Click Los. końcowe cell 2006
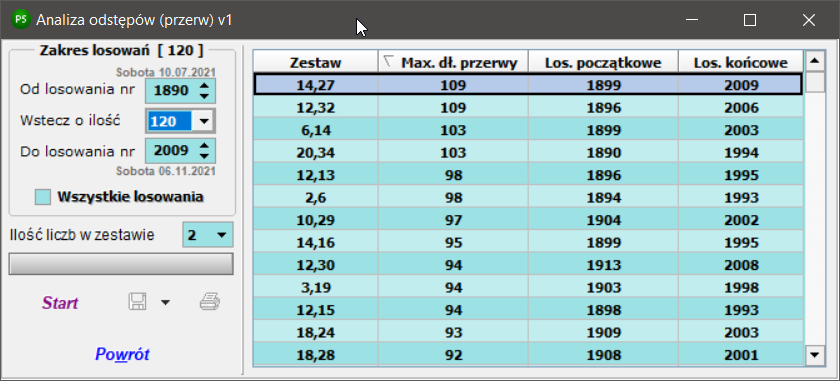Viewport: 840px width, 381px height. click(741, 107)
